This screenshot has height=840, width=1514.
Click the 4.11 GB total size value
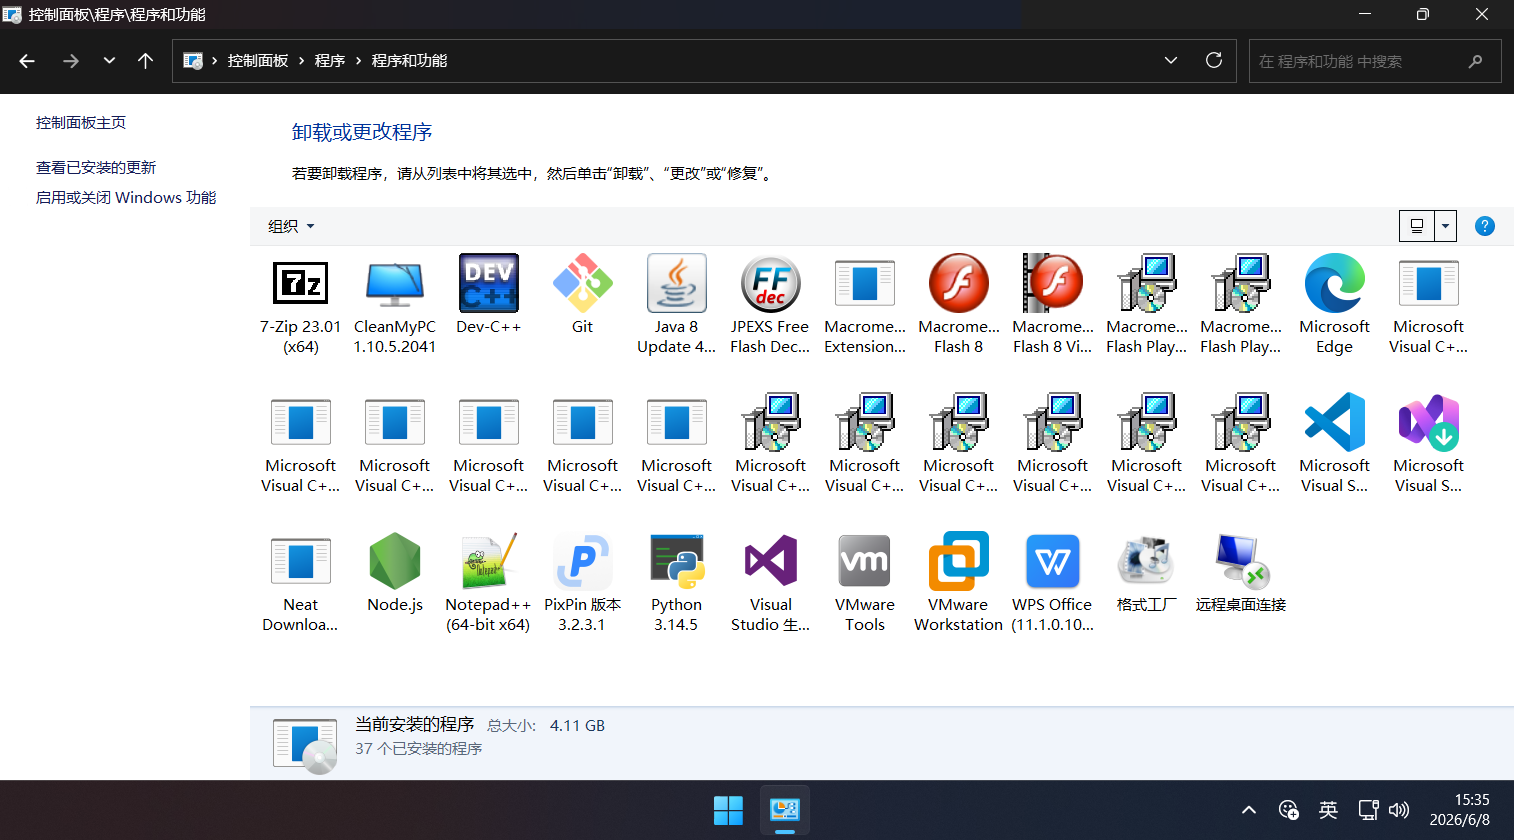coord(577,725)
